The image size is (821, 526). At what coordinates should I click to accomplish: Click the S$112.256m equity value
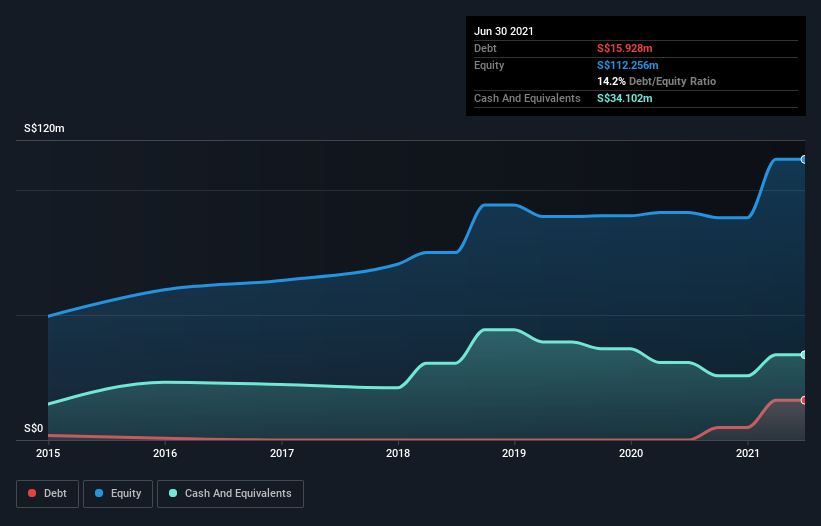point(628,65)
